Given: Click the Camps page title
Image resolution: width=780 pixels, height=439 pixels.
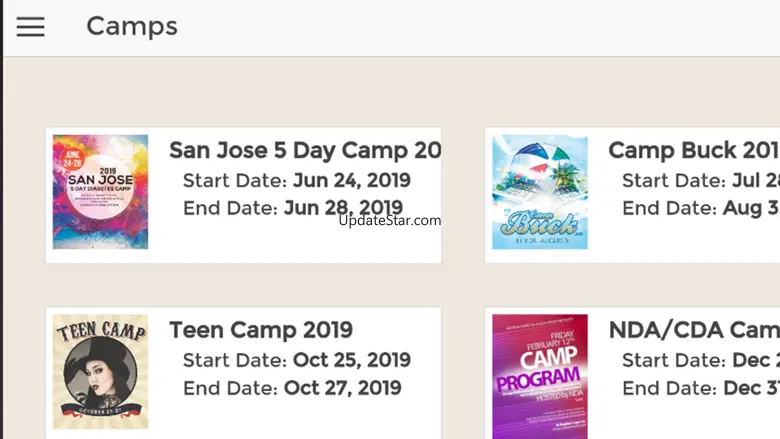Looking at the screenshot, I should 132,27.
